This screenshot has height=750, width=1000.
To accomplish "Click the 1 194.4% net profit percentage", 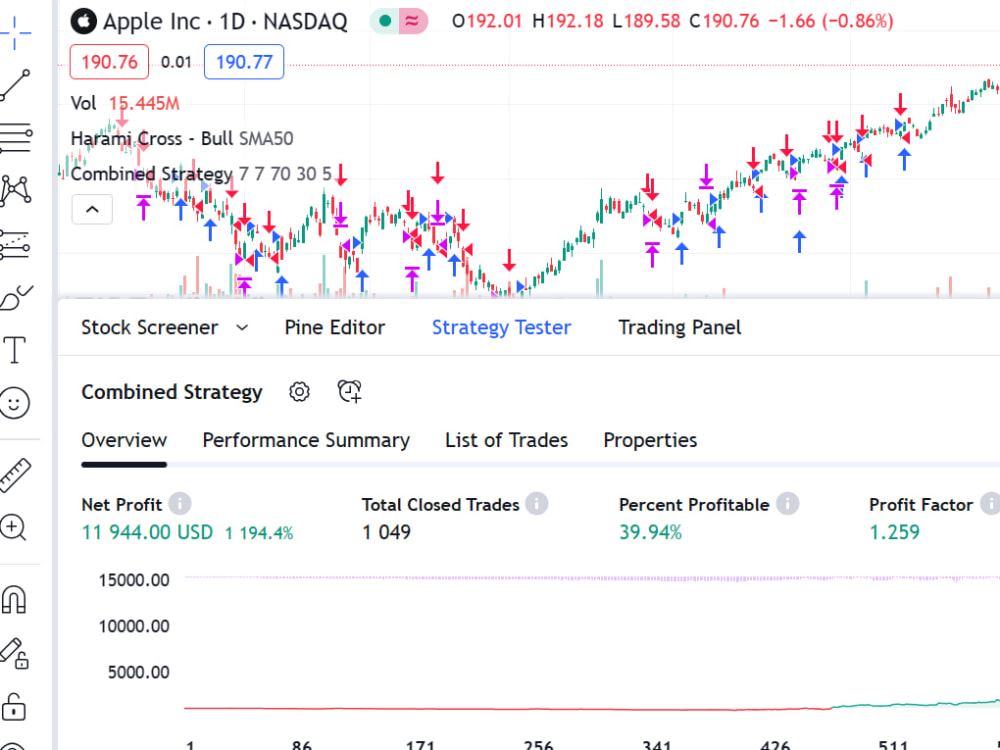I will (x=259, y=533).
